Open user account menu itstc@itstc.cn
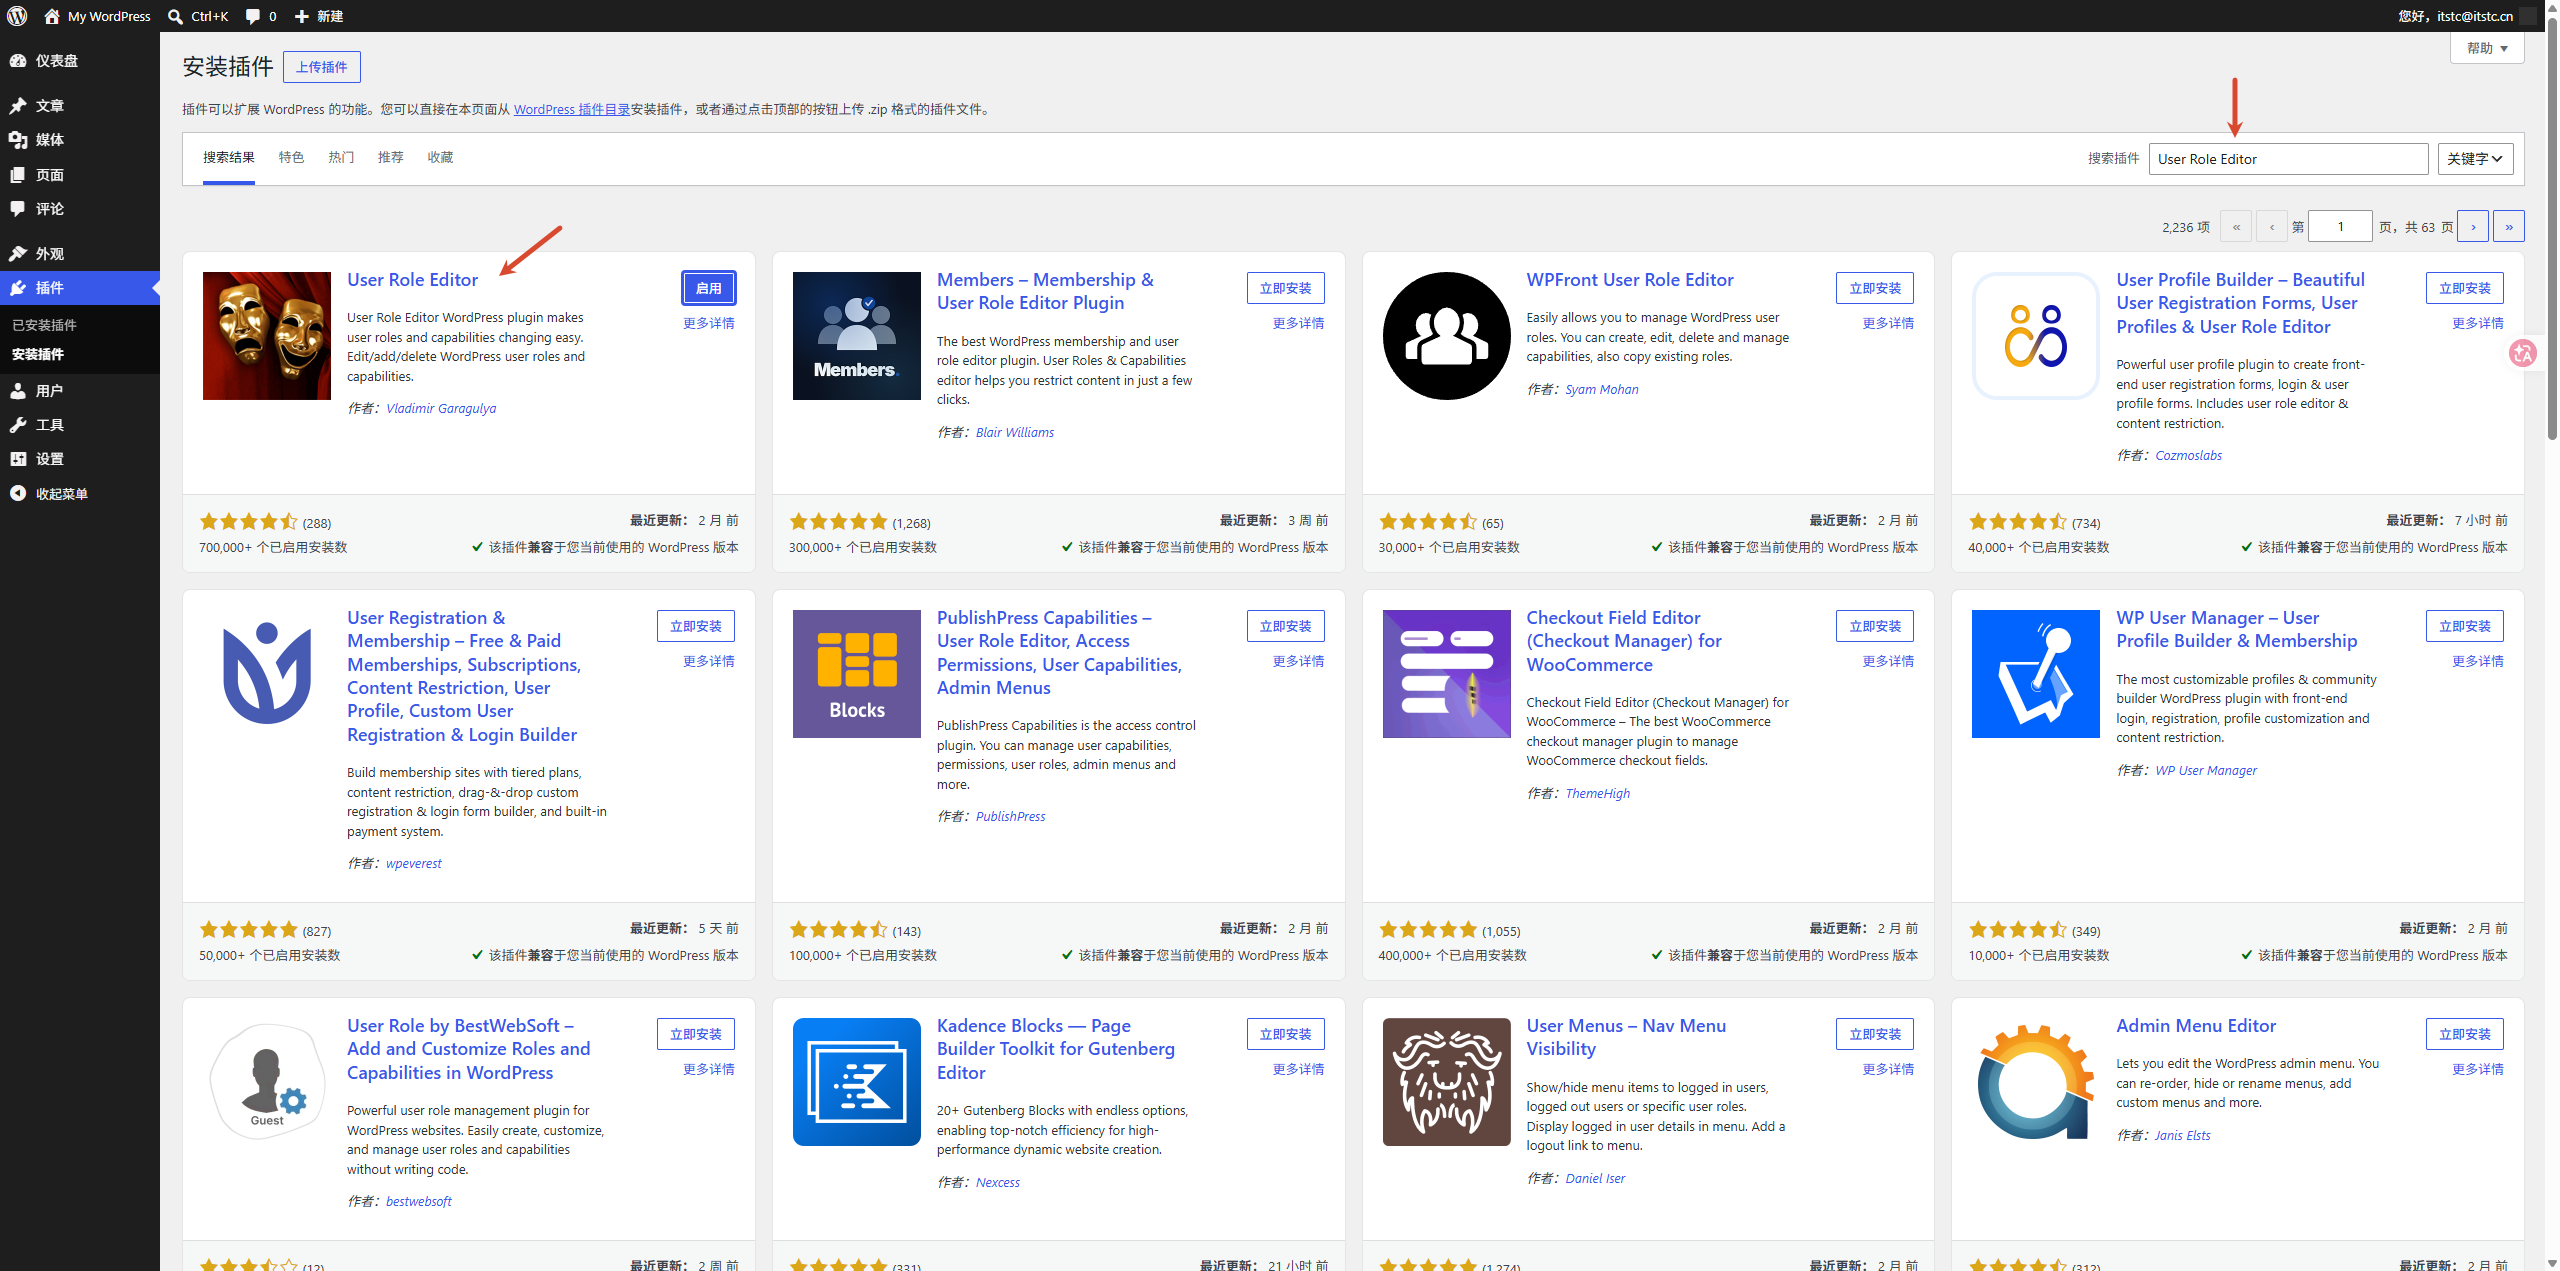 tap(2466, 16)
